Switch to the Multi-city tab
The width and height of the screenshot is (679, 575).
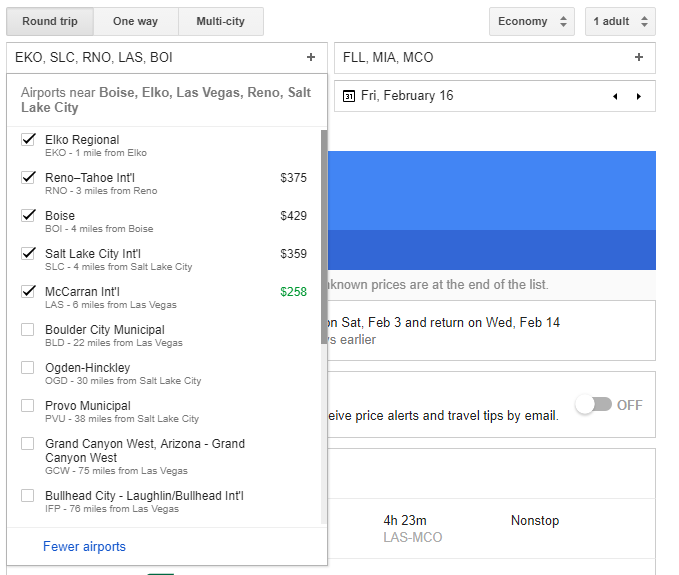[221, 21]
